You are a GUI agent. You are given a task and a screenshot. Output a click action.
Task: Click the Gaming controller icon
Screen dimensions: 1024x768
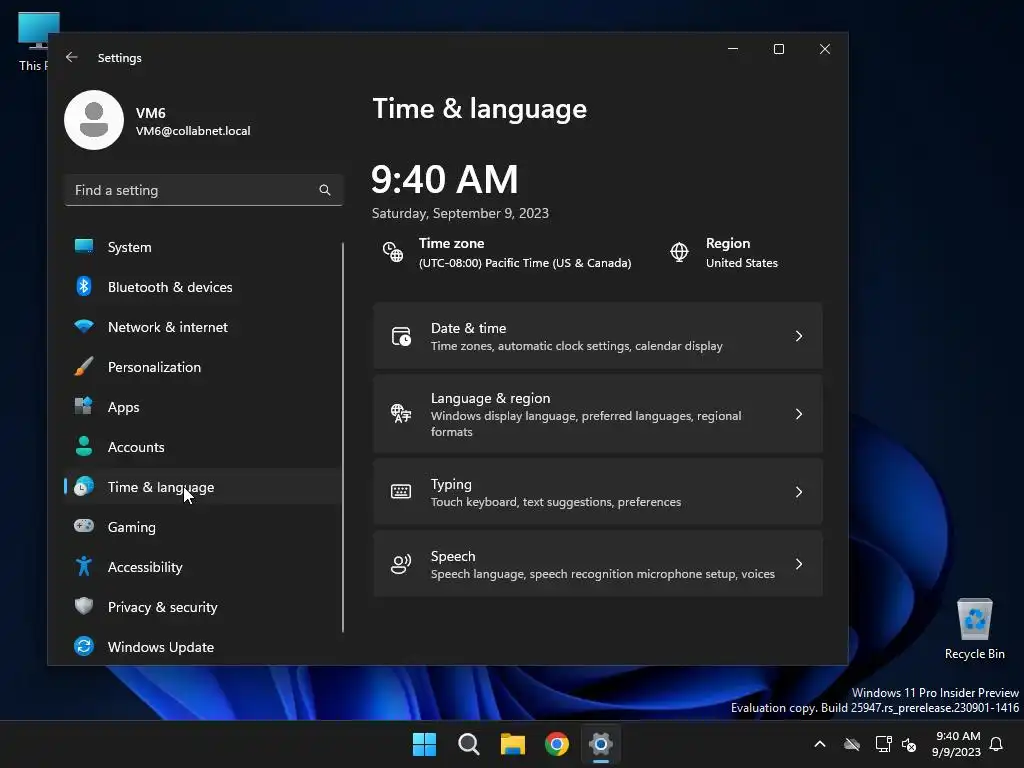84,526
